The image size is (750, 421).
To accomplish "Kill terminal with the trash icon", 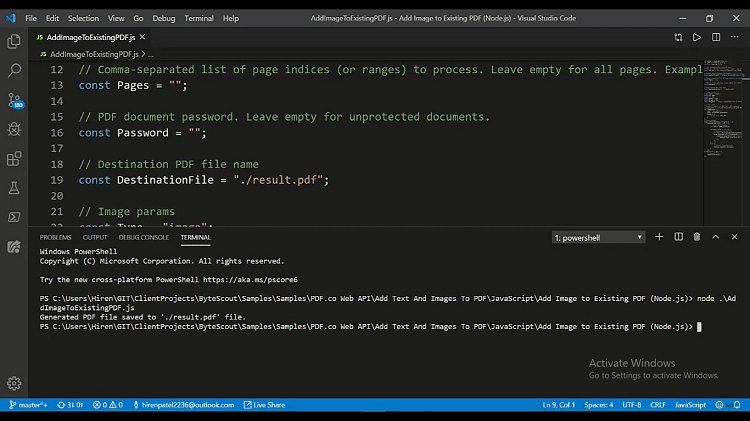I will [x=697, y=237].
